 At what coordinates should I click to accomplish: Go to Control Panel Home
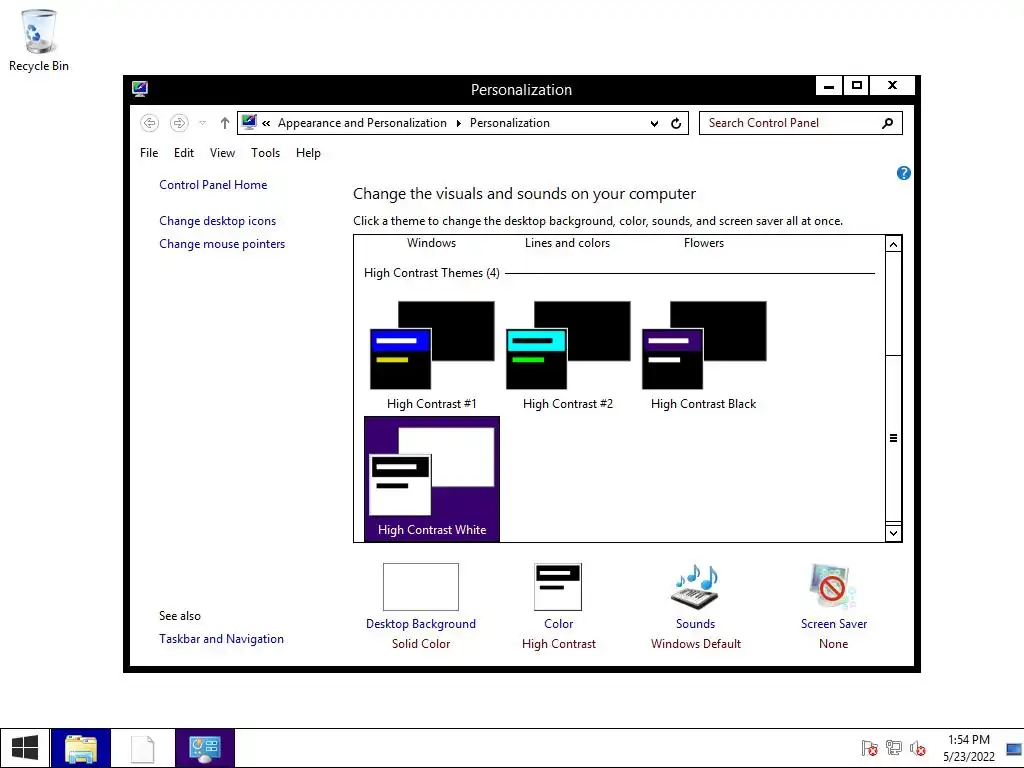[x=213, y=185]
